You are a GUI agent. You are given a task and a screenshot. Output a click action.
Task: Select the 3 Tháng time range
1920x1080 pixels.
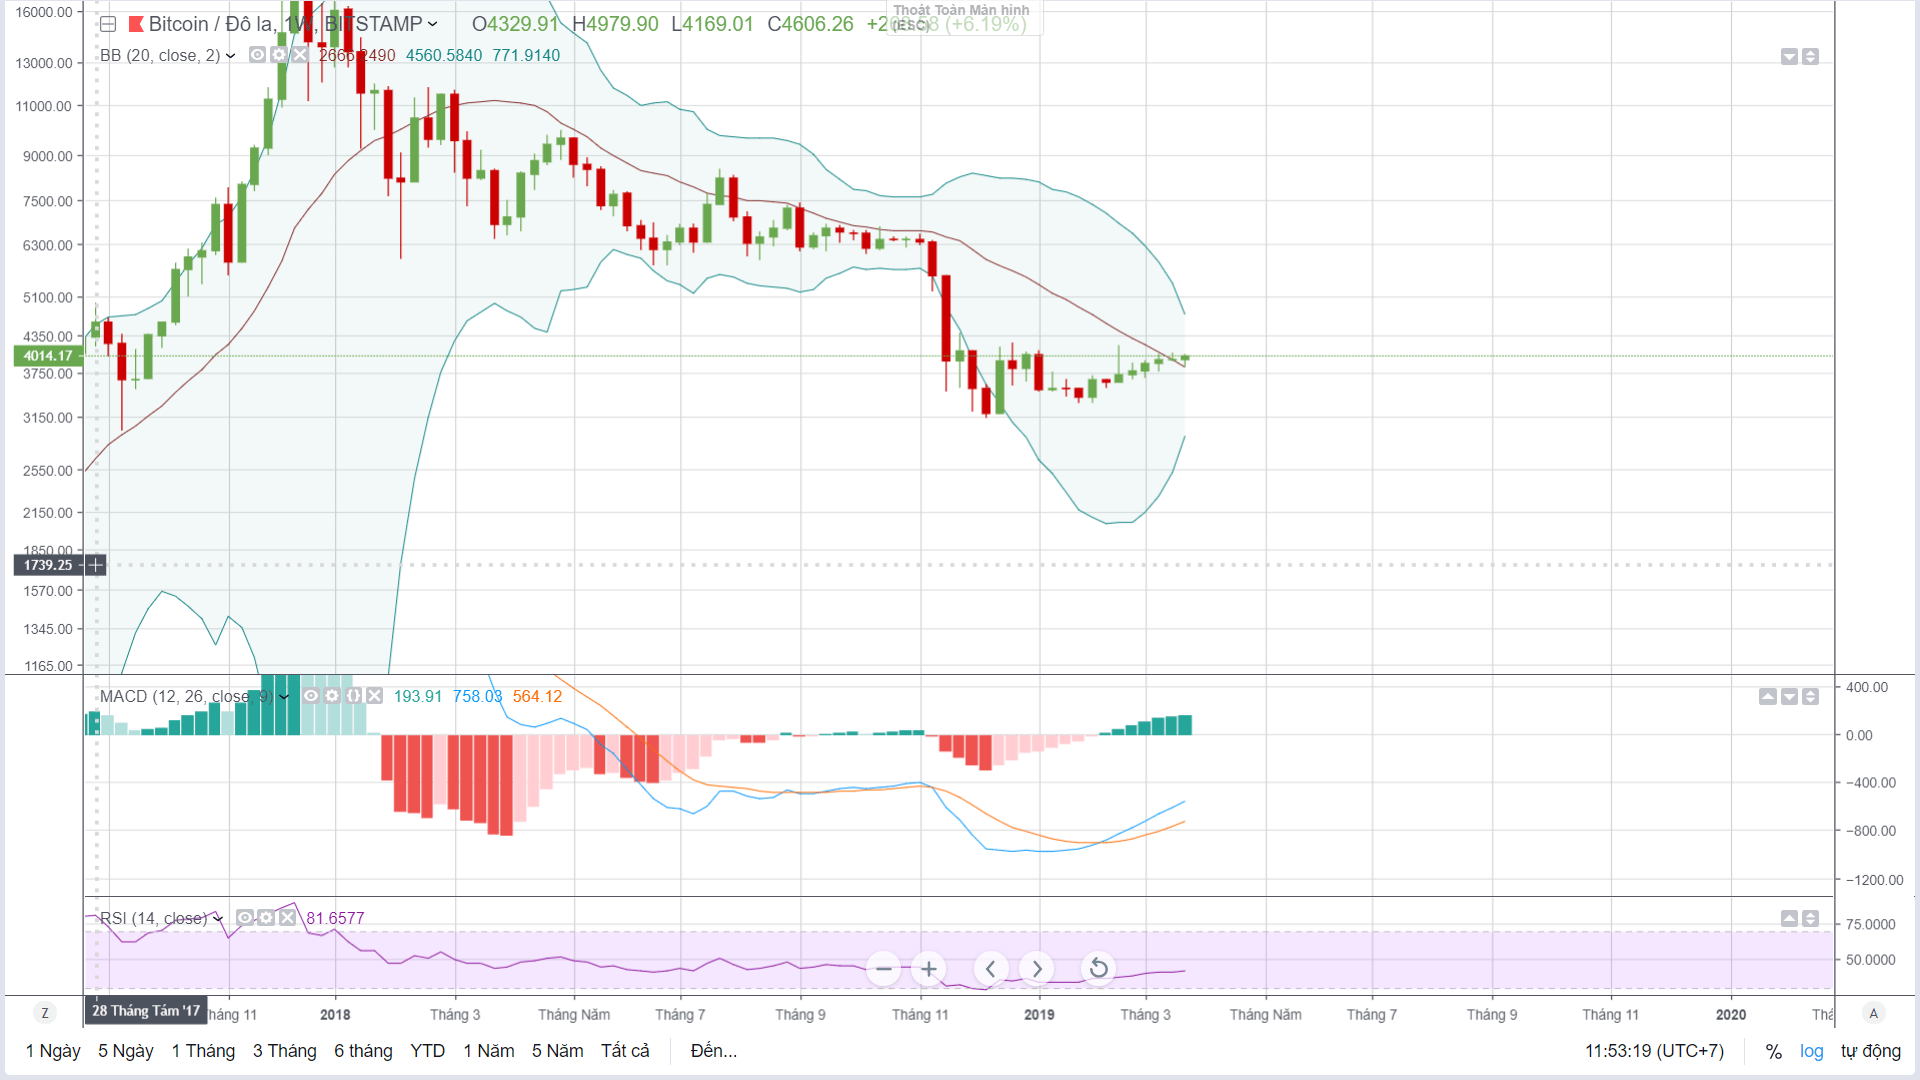click(x=284, y=1051)
